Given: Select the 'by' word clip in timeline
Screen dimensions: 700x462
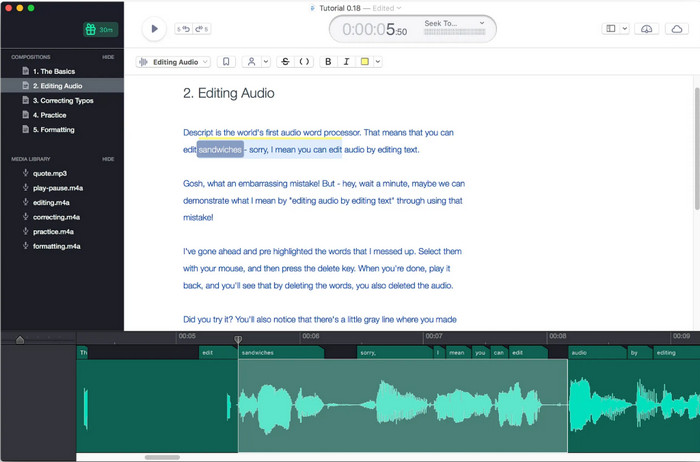Looking at the screenshot, I should (x=640, y=353).
